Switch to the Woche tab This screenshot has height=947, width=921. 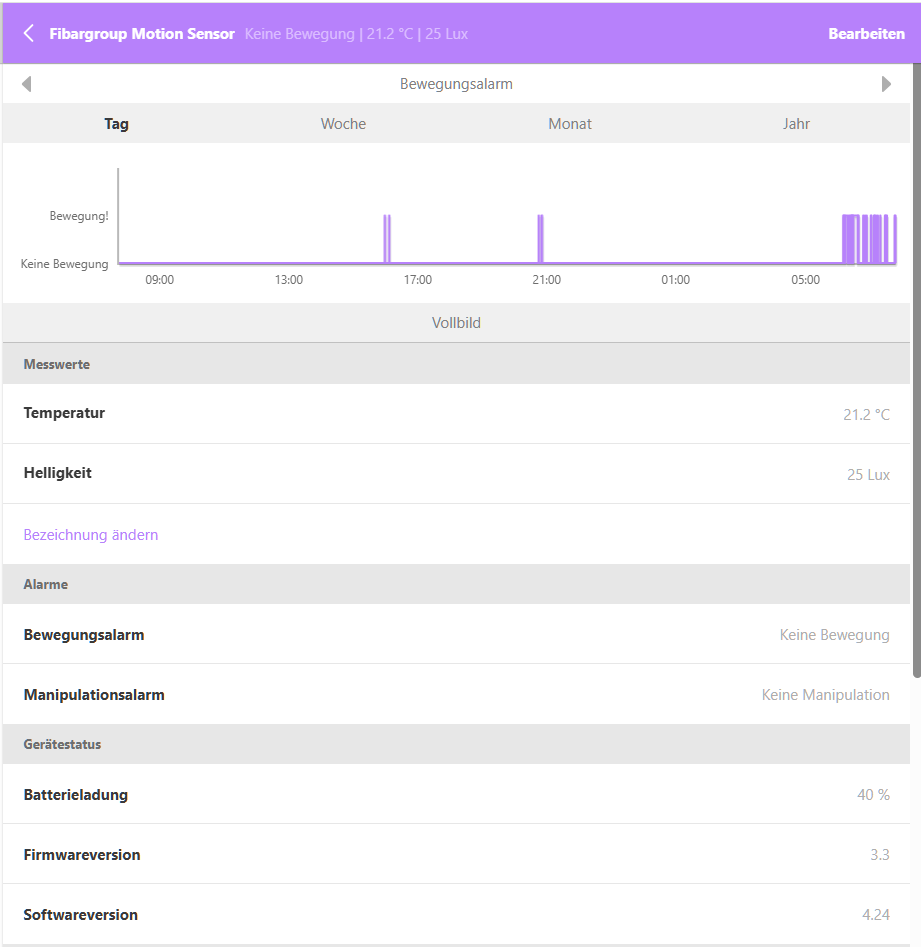click(x=343, y=124)
